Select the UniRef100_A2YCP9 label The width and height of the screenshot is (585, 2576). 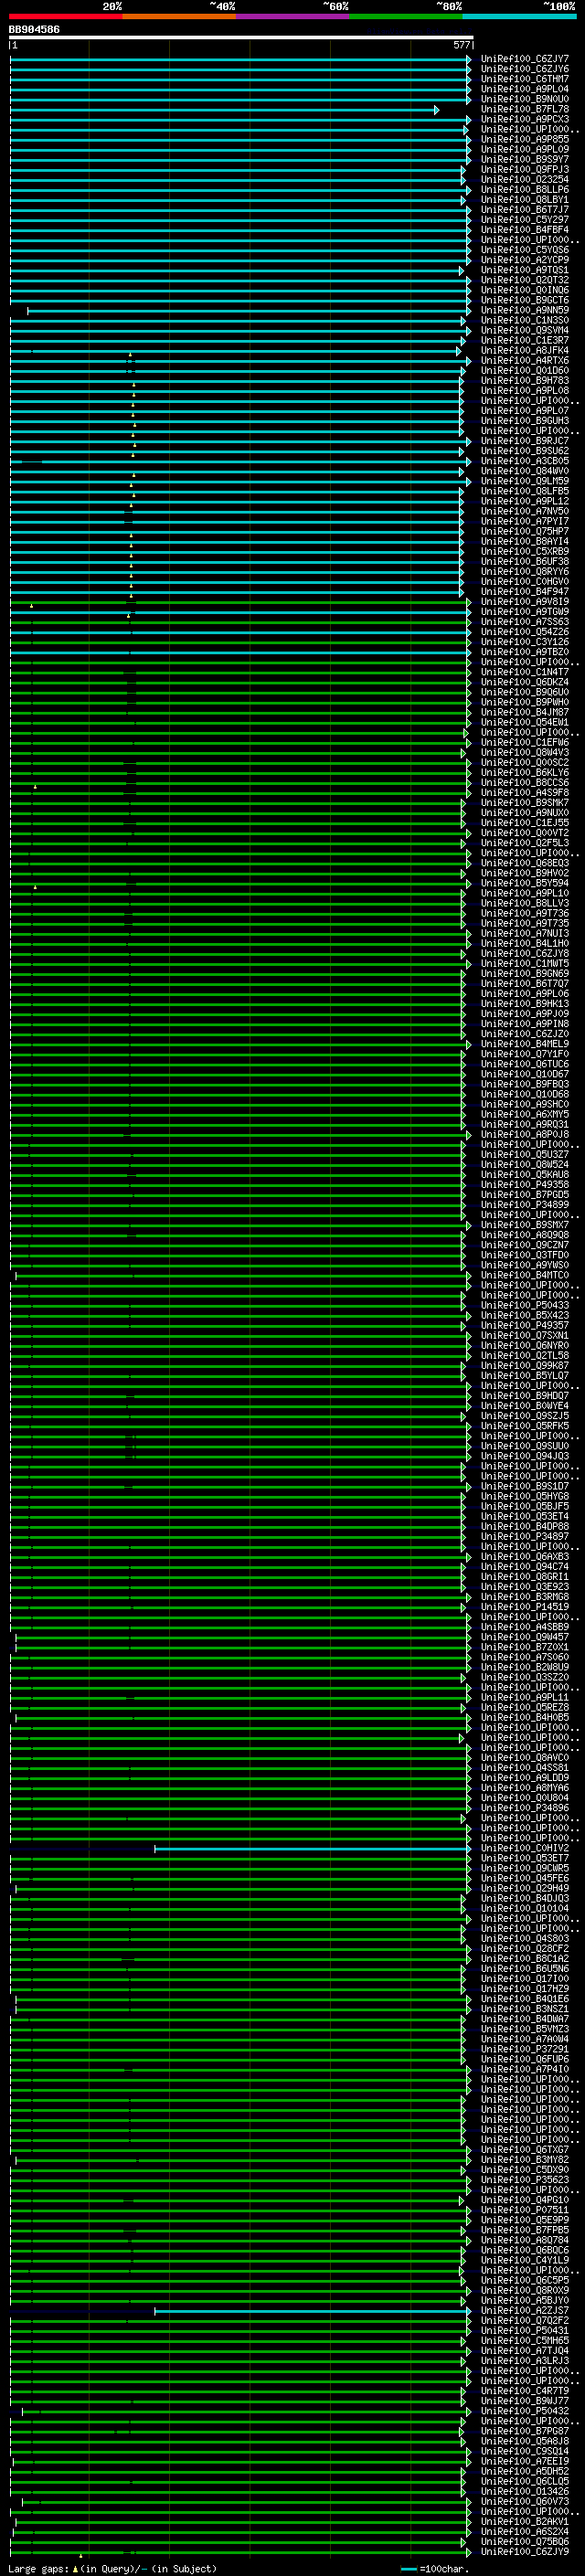tap(524, 260)
